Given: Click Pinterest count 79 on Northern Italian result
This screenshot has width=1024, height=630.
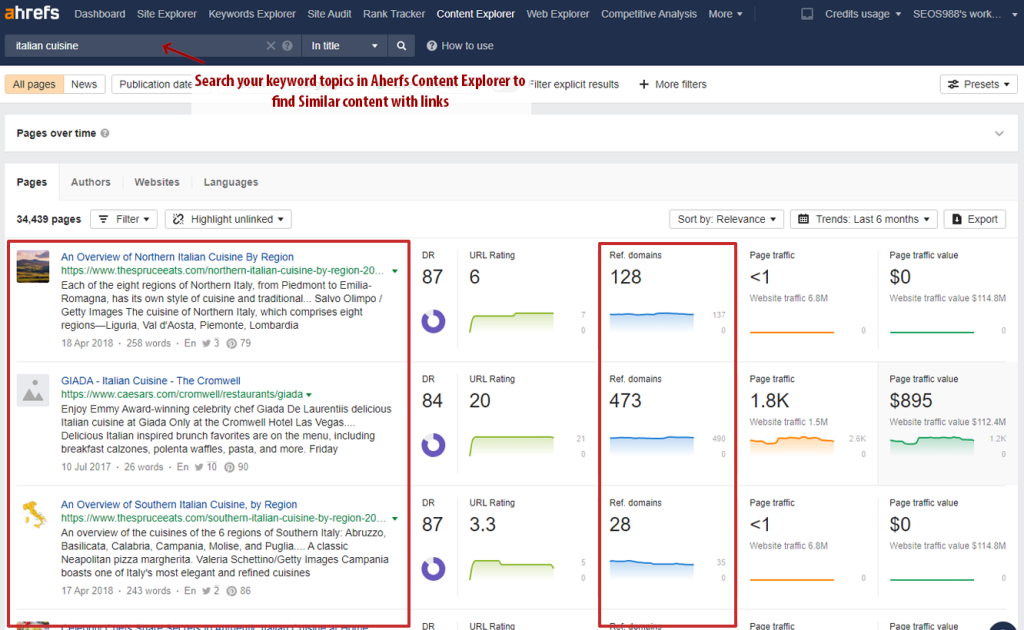Looking at the screenshot, I should [x=238, y=343].
